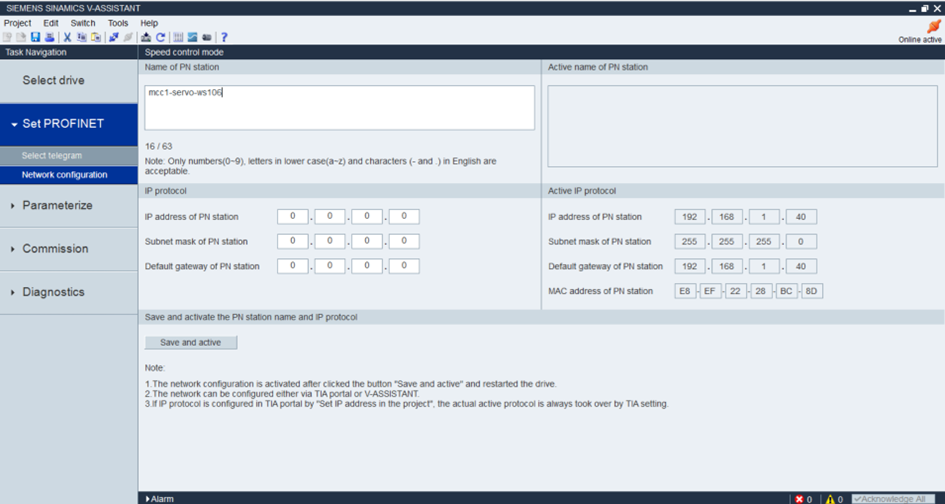Open the Switch menu

(x=83, y=23)
